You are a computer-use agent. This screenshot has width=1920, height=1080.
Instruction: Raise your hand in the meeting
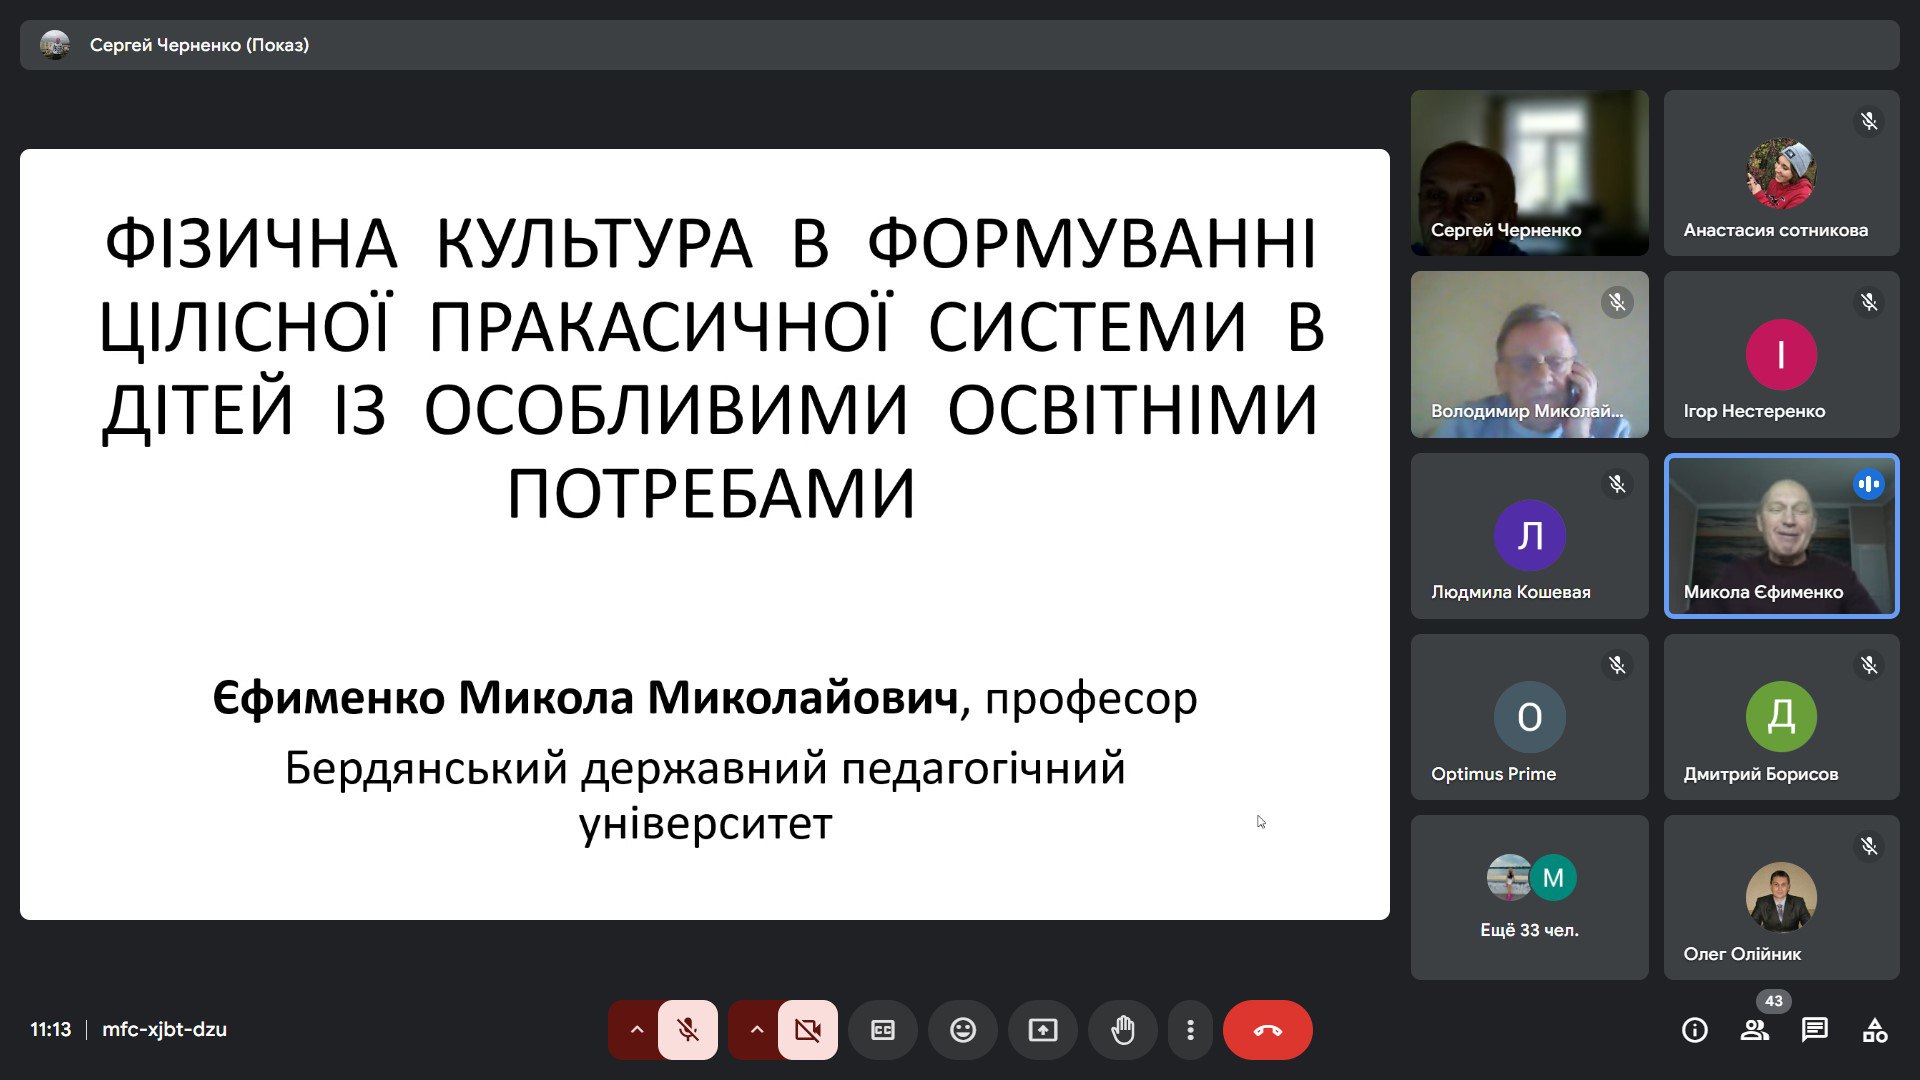point(1122,1030)
